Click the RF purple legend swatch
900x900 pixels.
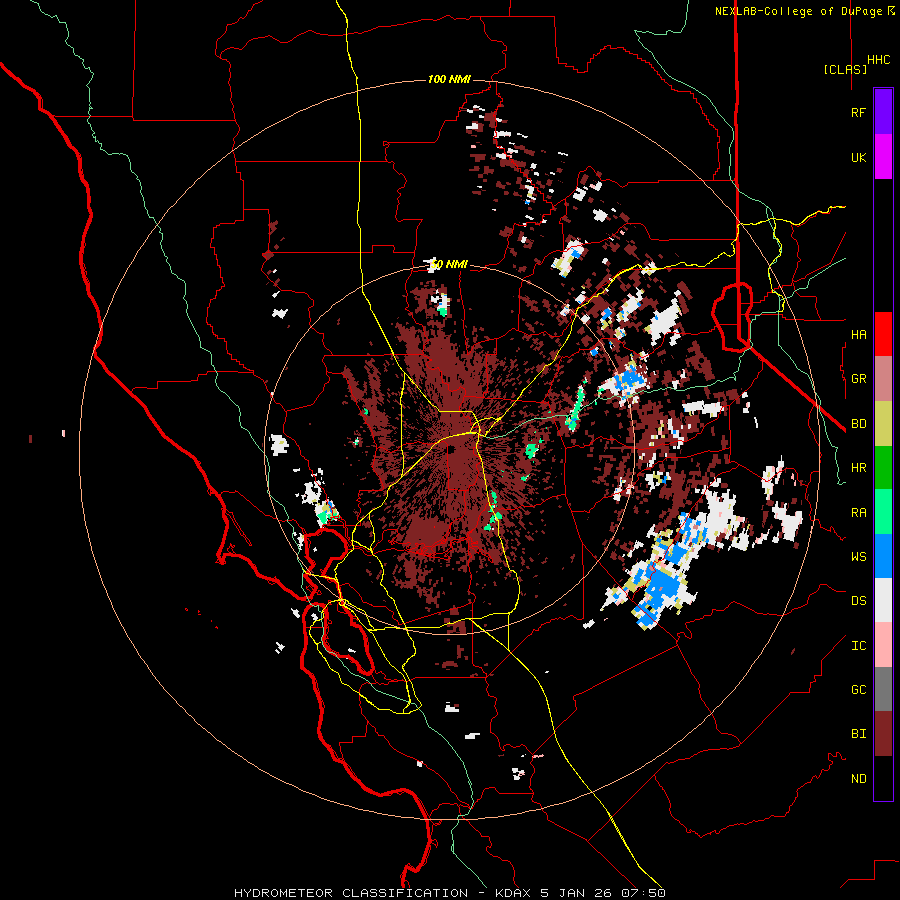point(883,112)
